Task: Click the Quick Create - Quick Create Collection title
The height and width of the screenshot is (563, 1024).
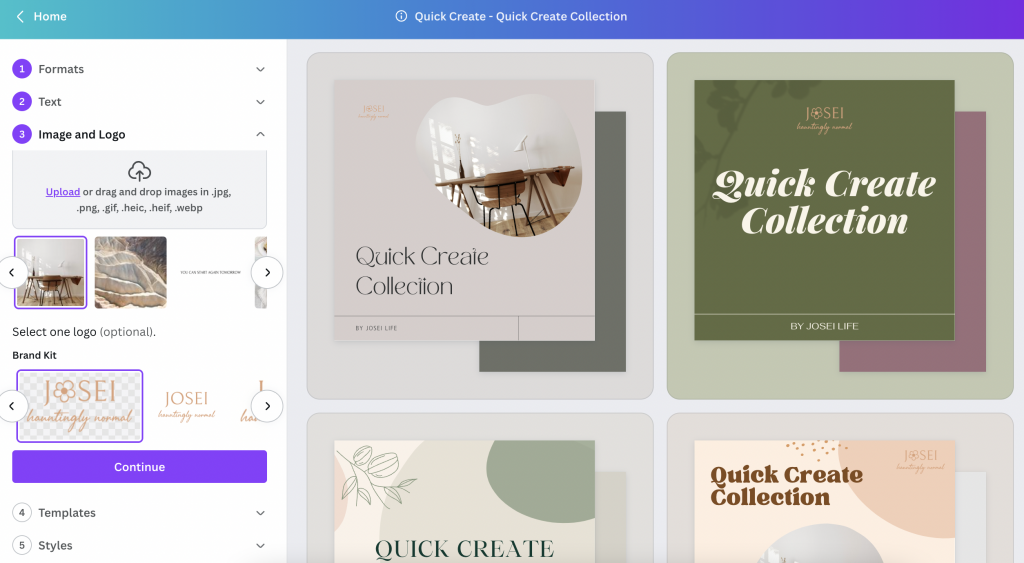Action: [x=520, y=16]
